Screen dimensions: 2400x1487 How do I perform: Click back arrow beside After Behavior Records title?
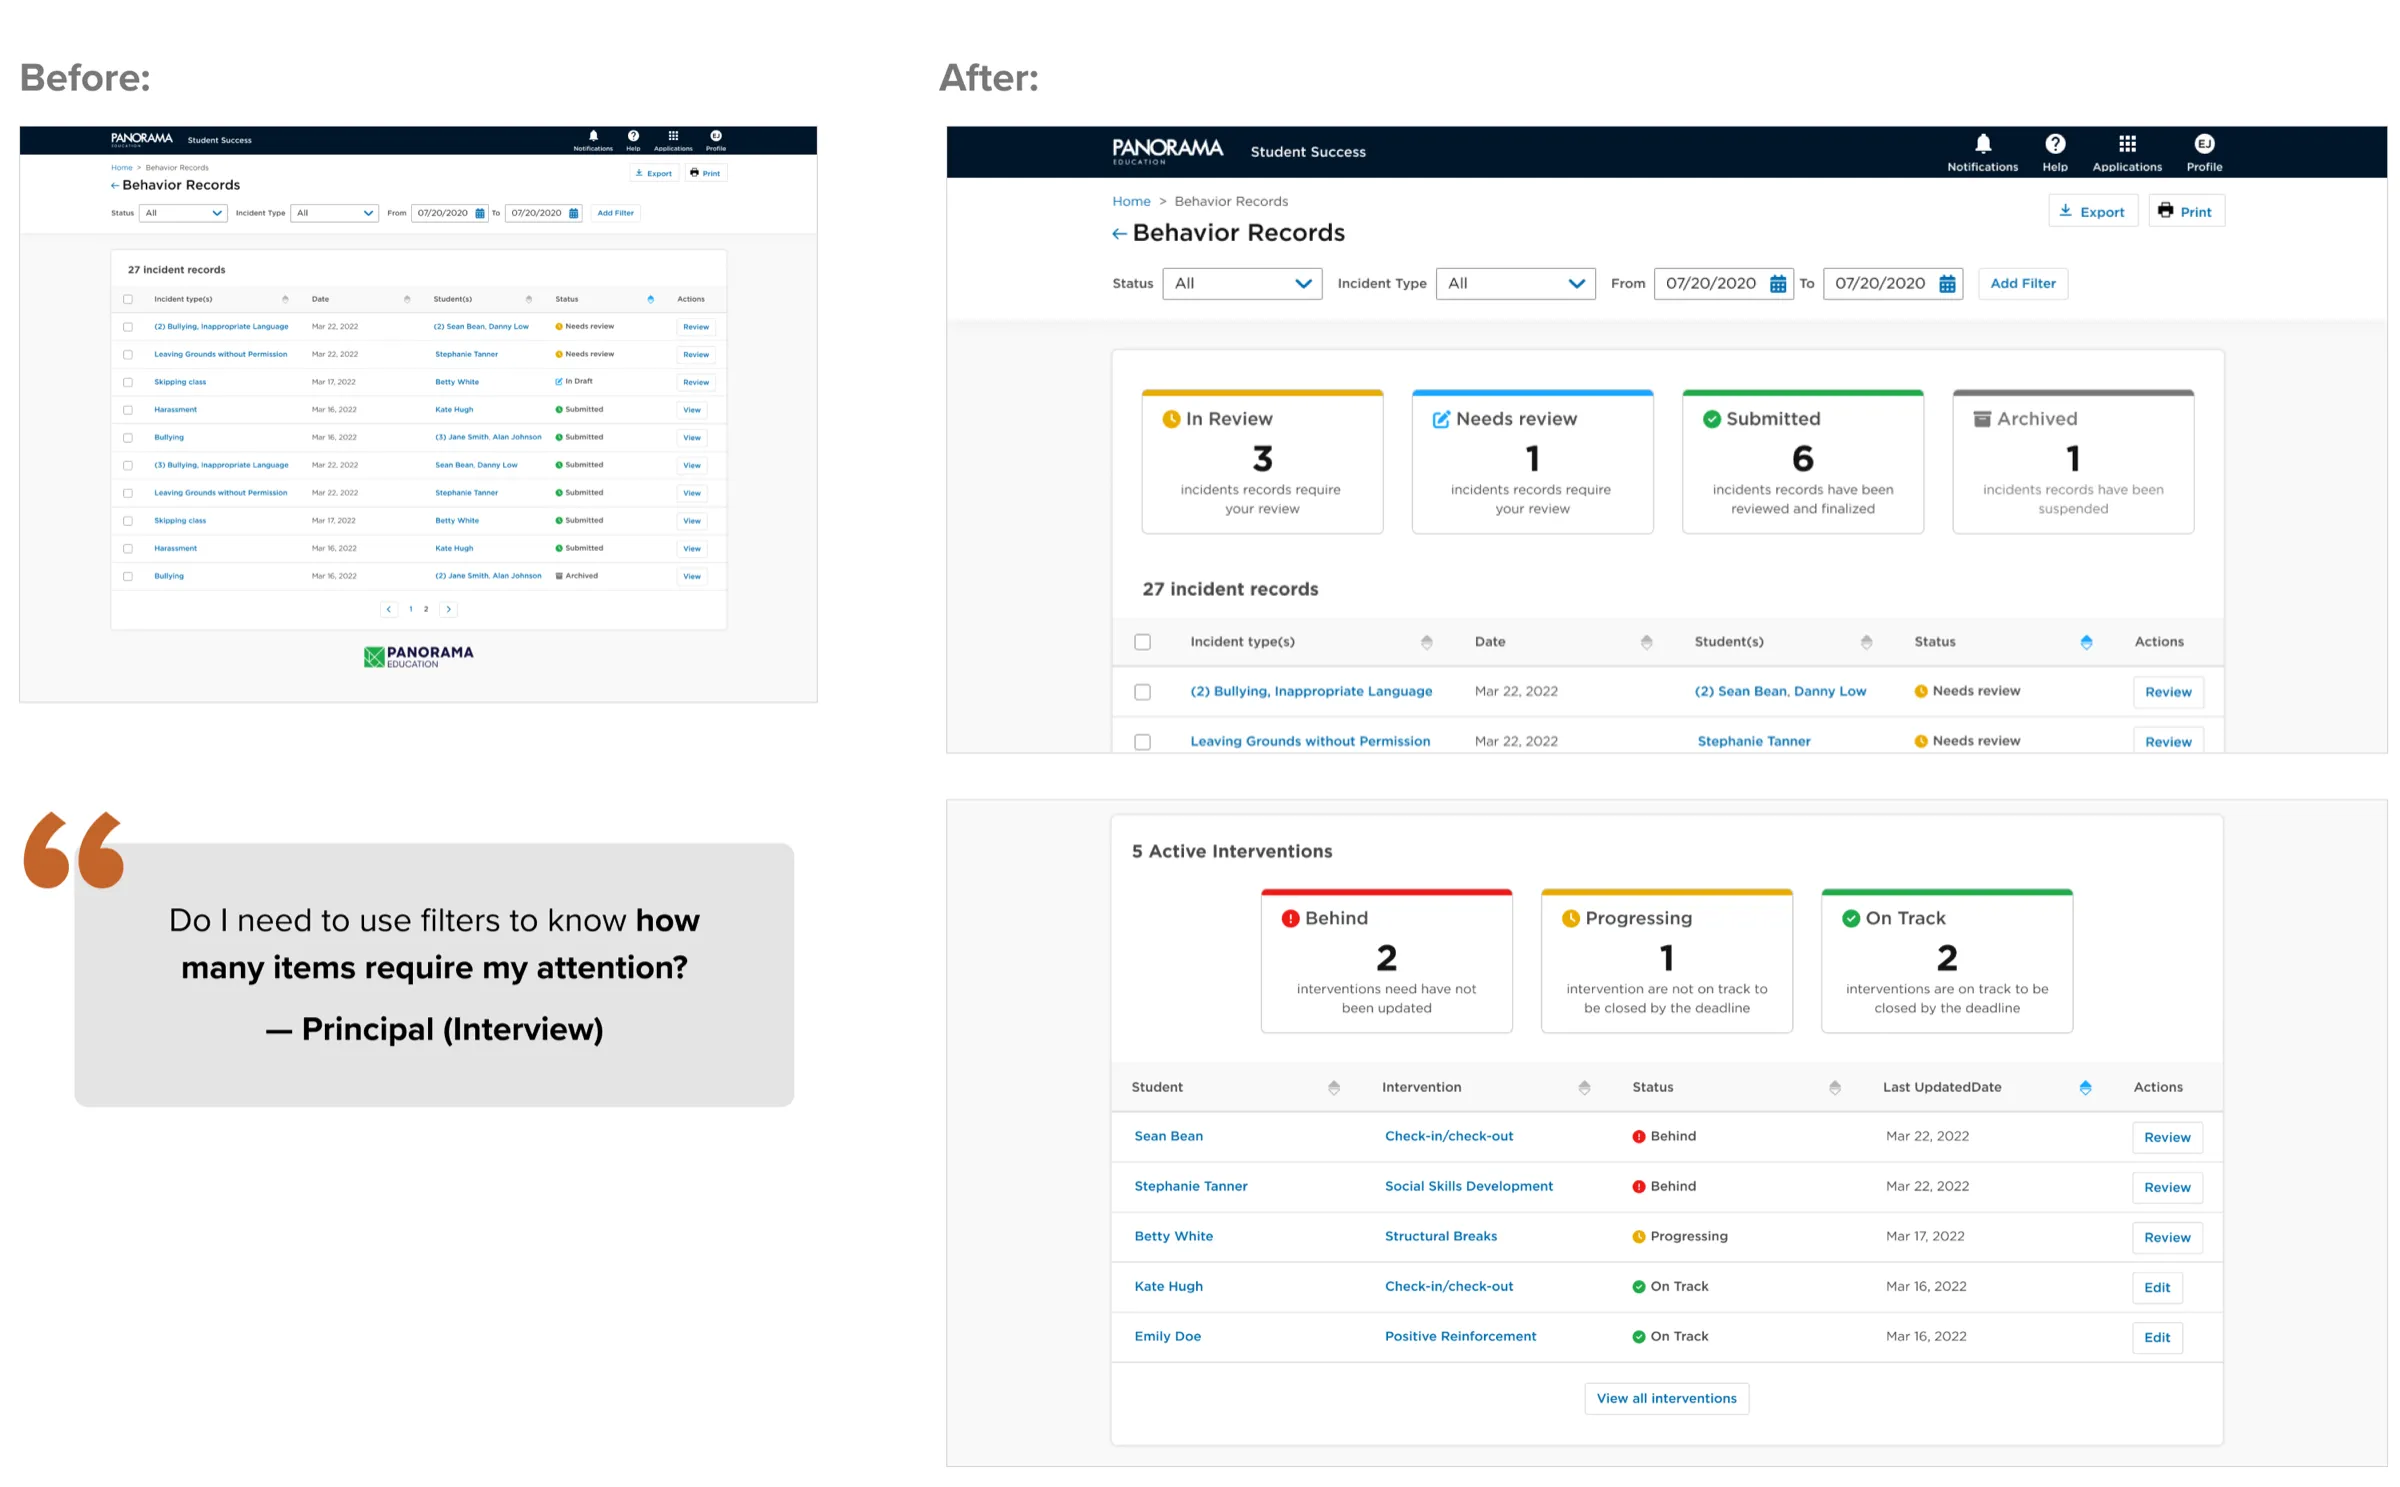click(1119, 234)
